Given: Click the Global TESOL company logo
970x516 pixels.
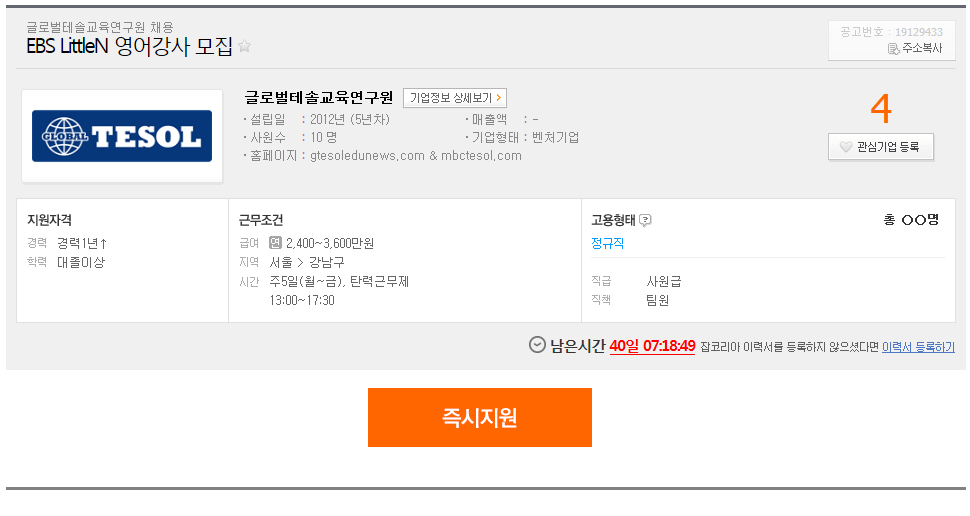Looking at the screenshot, I should (x=122, y=136).
